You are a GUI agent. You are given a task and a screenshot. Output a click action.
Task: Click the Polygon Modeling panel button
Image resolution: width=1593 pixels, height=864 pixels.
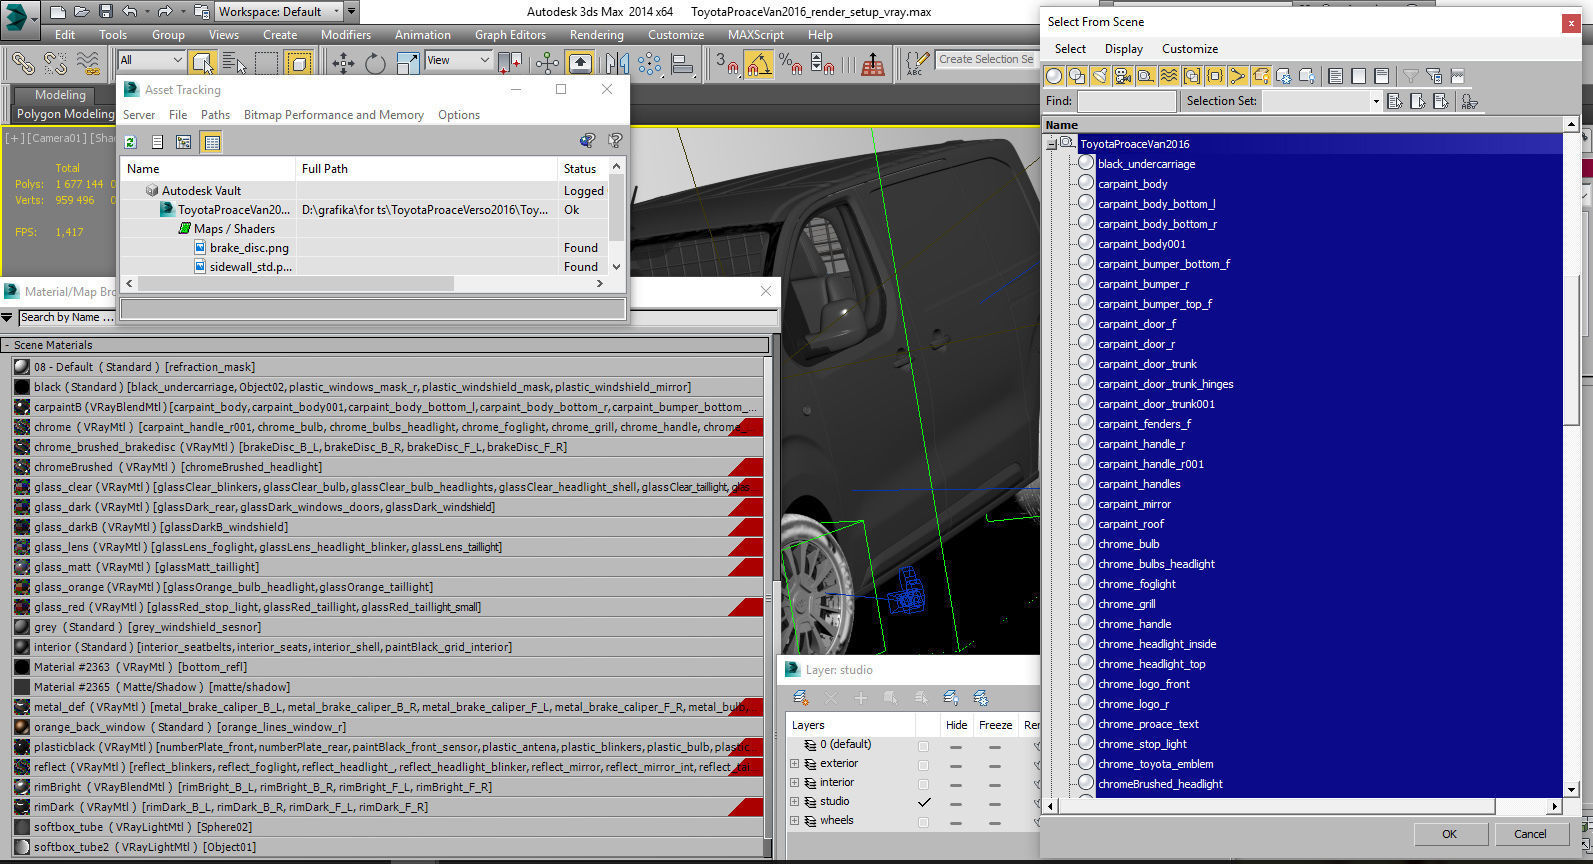[65, 114]
